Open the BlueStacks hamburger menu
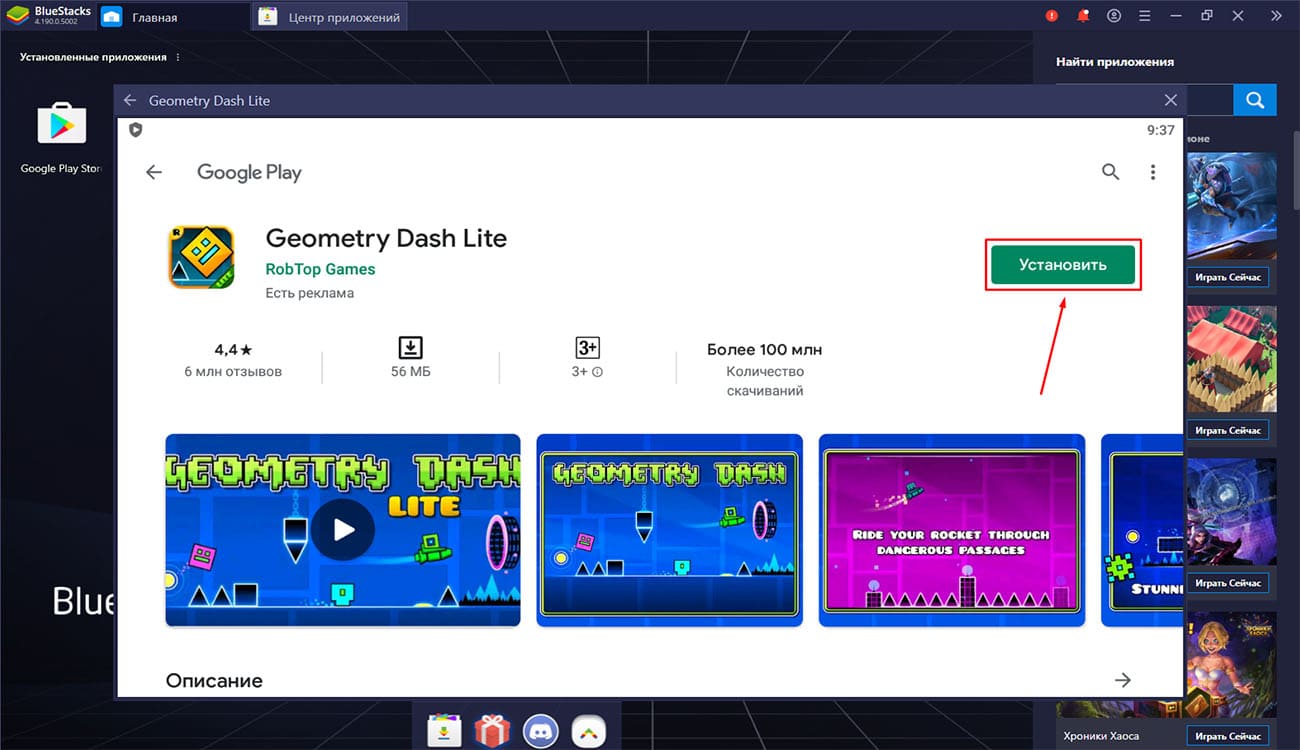 click(1145, 16)
